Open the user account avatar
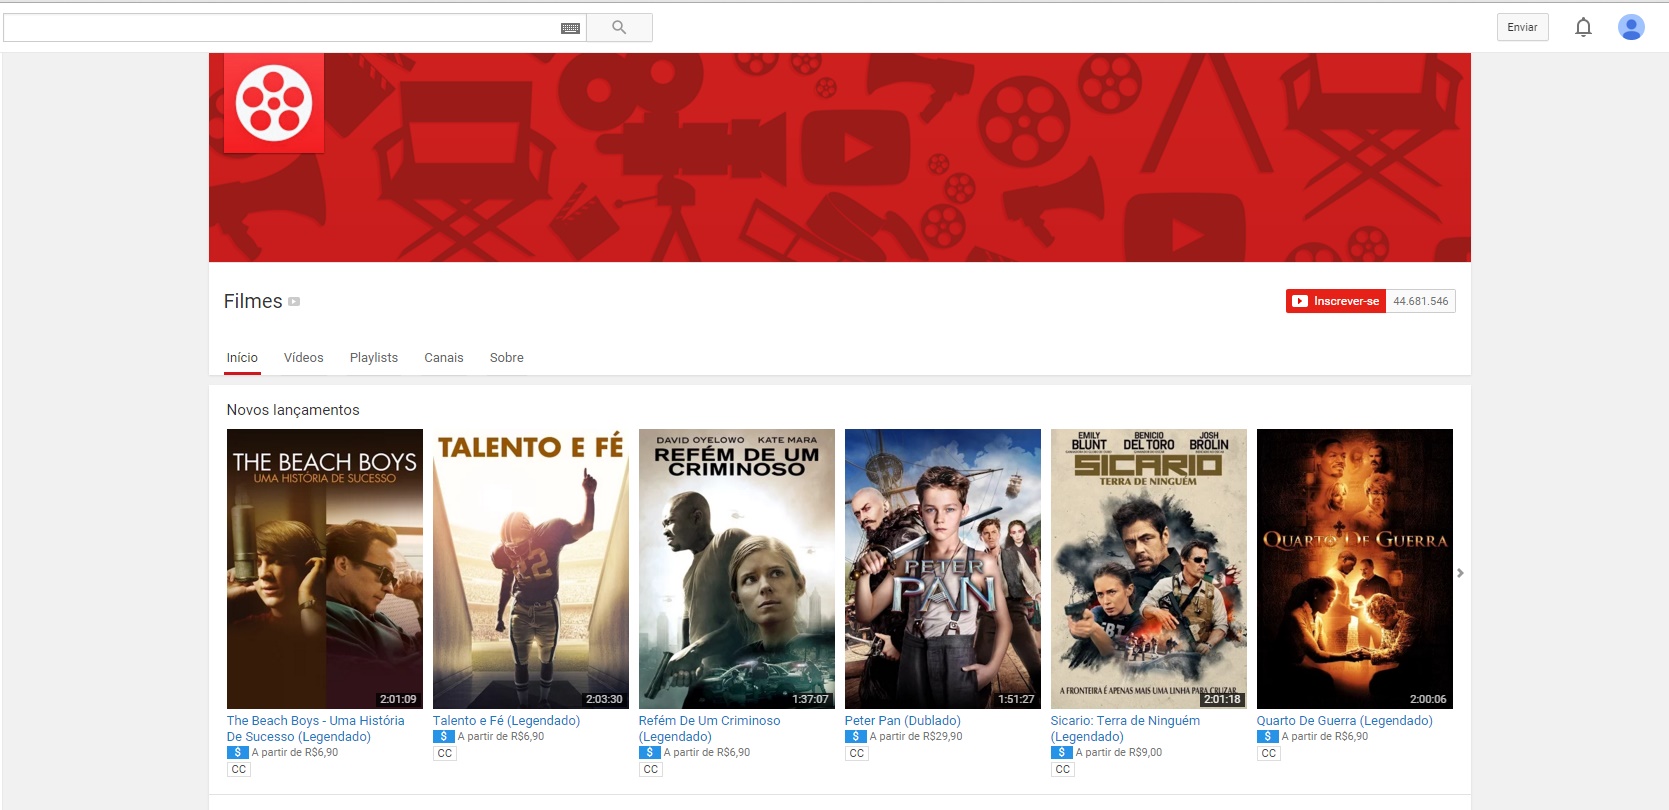The height and width of the screenshot is (810, 1669). [x=1631, y=27]
